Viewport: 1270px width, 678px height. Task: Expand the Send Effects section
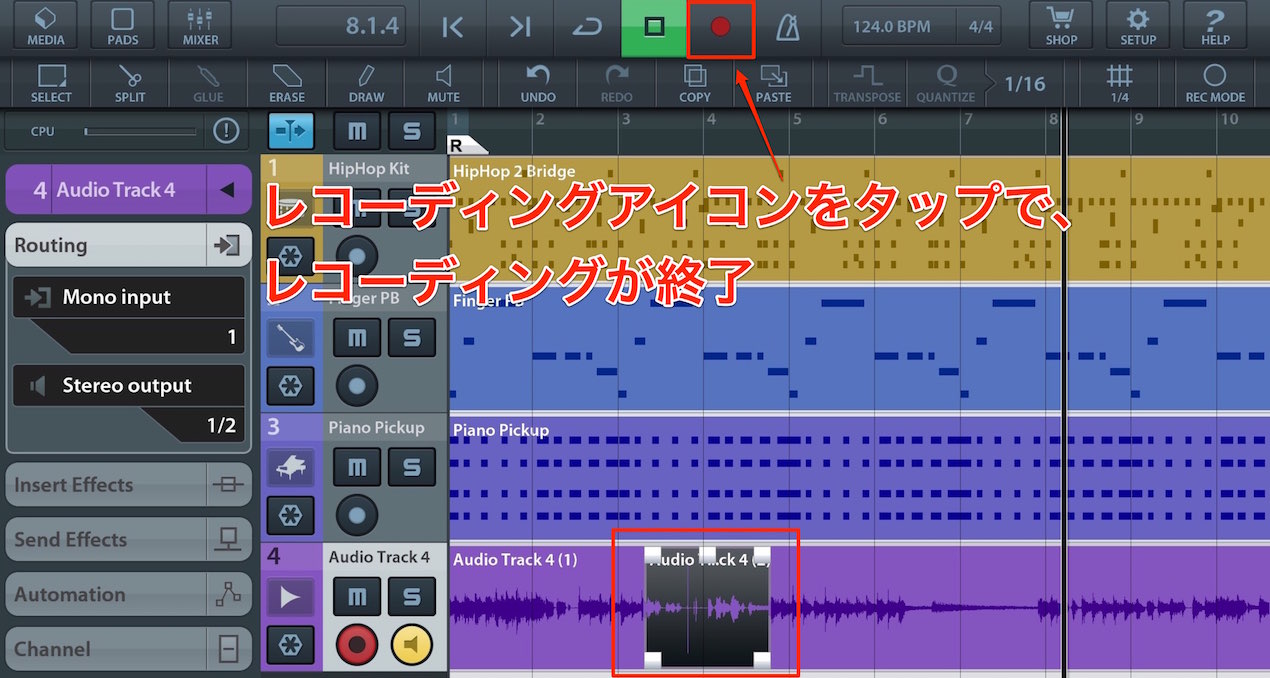(128, 540)
